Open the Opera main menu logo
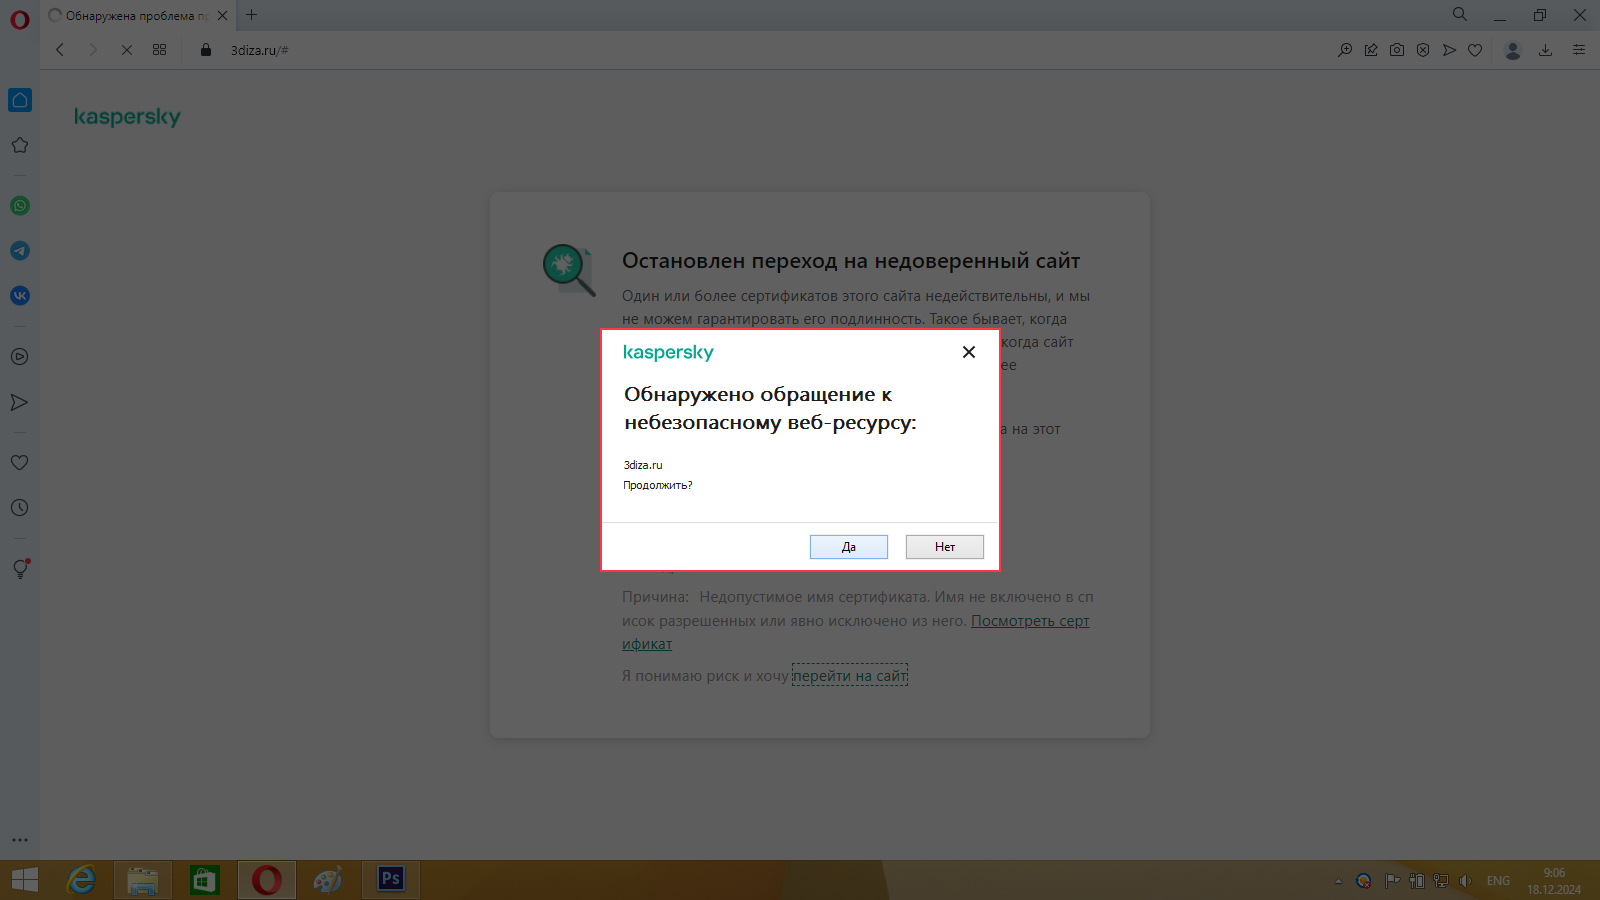The width and height of the screenshot is (1600, 900). click(x=20, y=20)
